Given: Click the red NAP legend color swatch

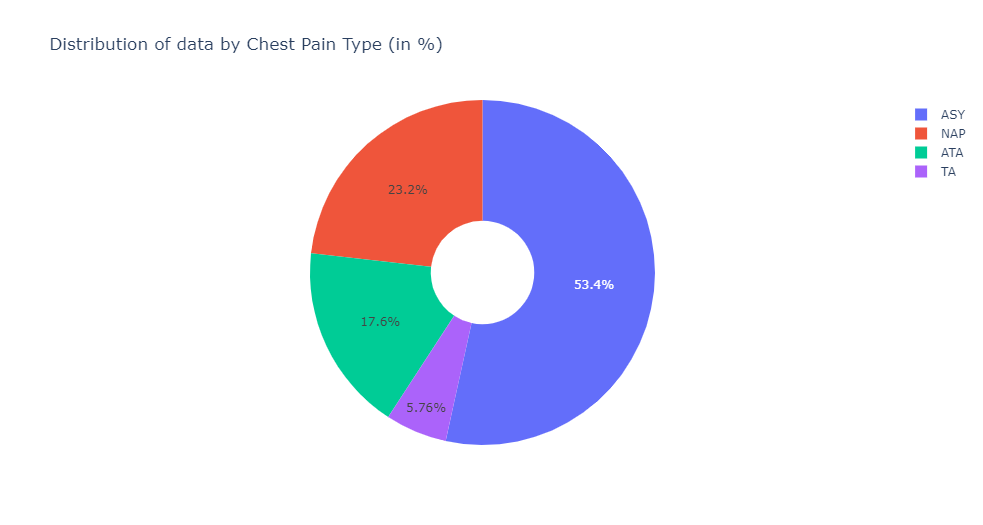Looking at the screenshot, I should (x=921, y=133).
